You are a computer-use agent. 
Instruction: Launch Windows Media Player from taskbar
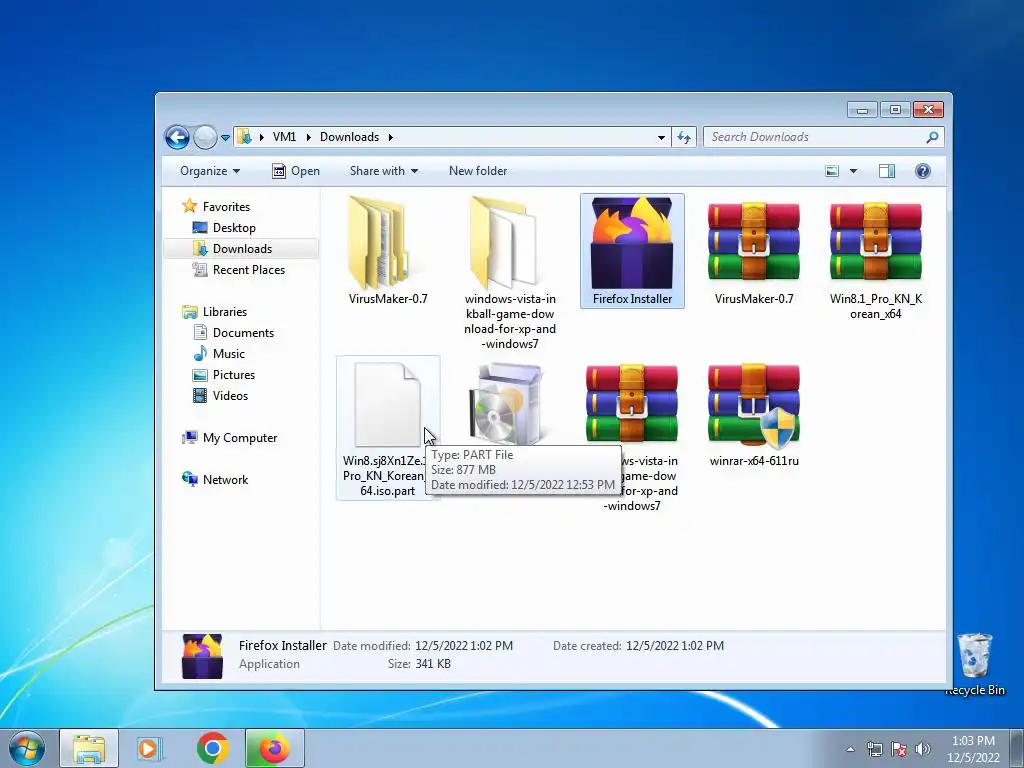coord(150,748)
